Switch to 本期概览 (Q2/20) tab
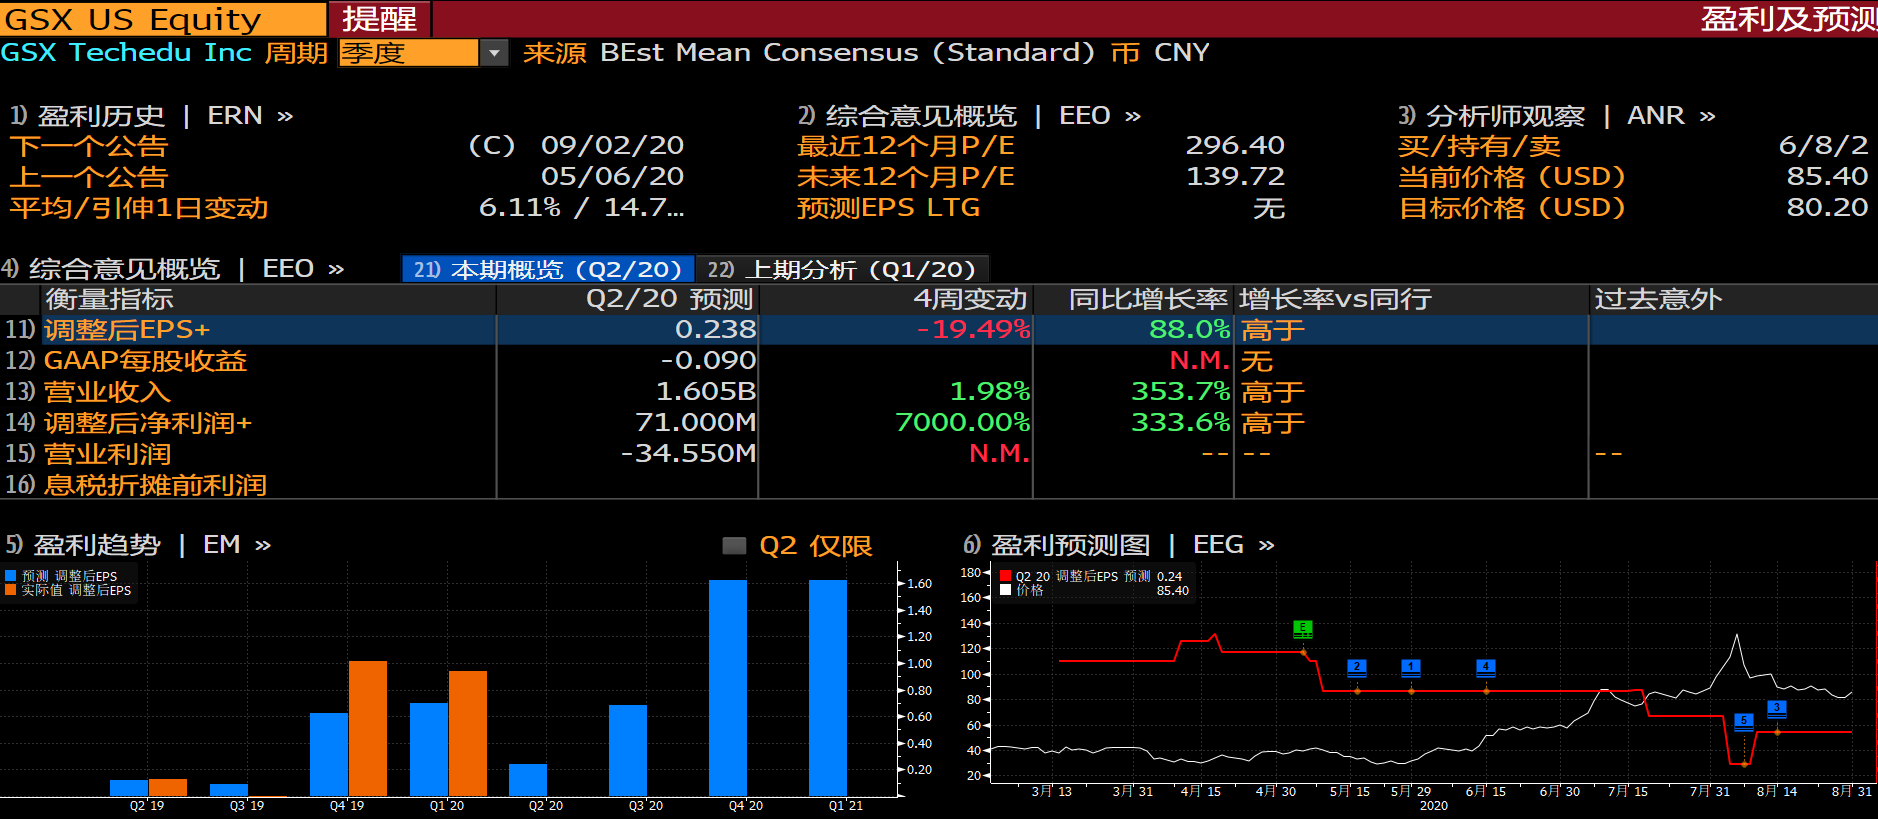Viewport: 1878px width, 819px height. click(x=548, y=269)
